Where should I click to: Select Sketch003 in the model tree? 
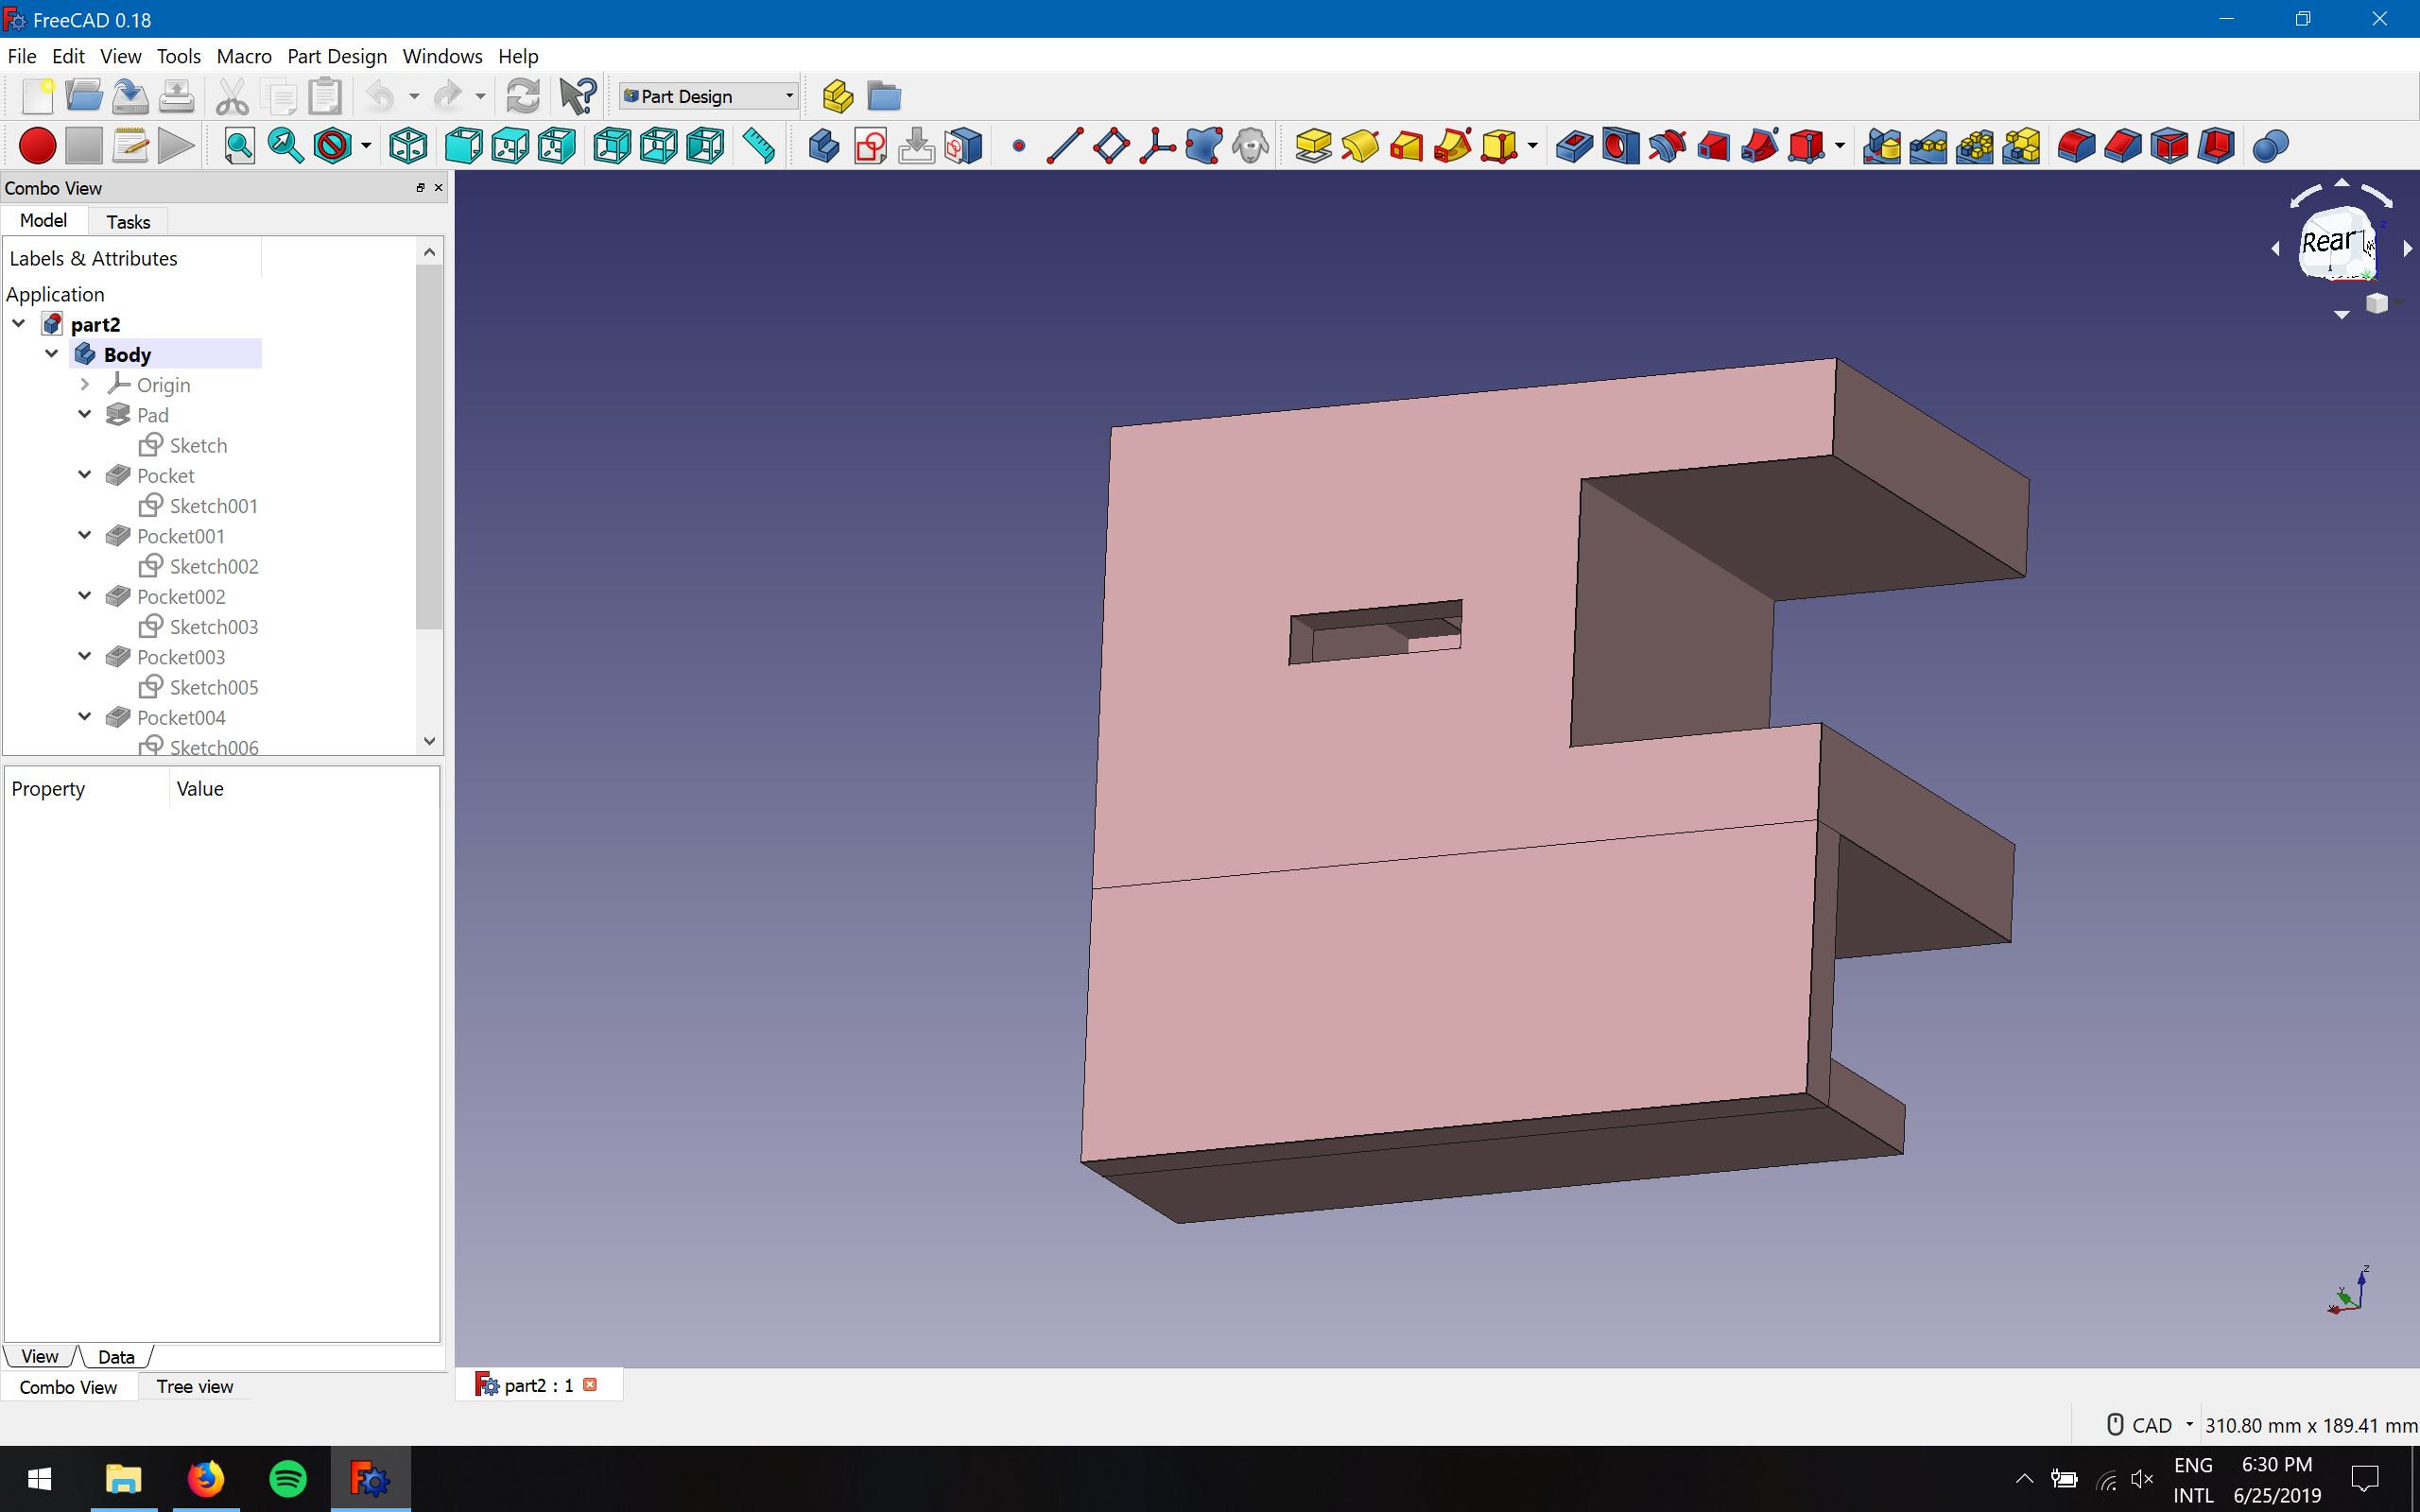coord(213,627)
